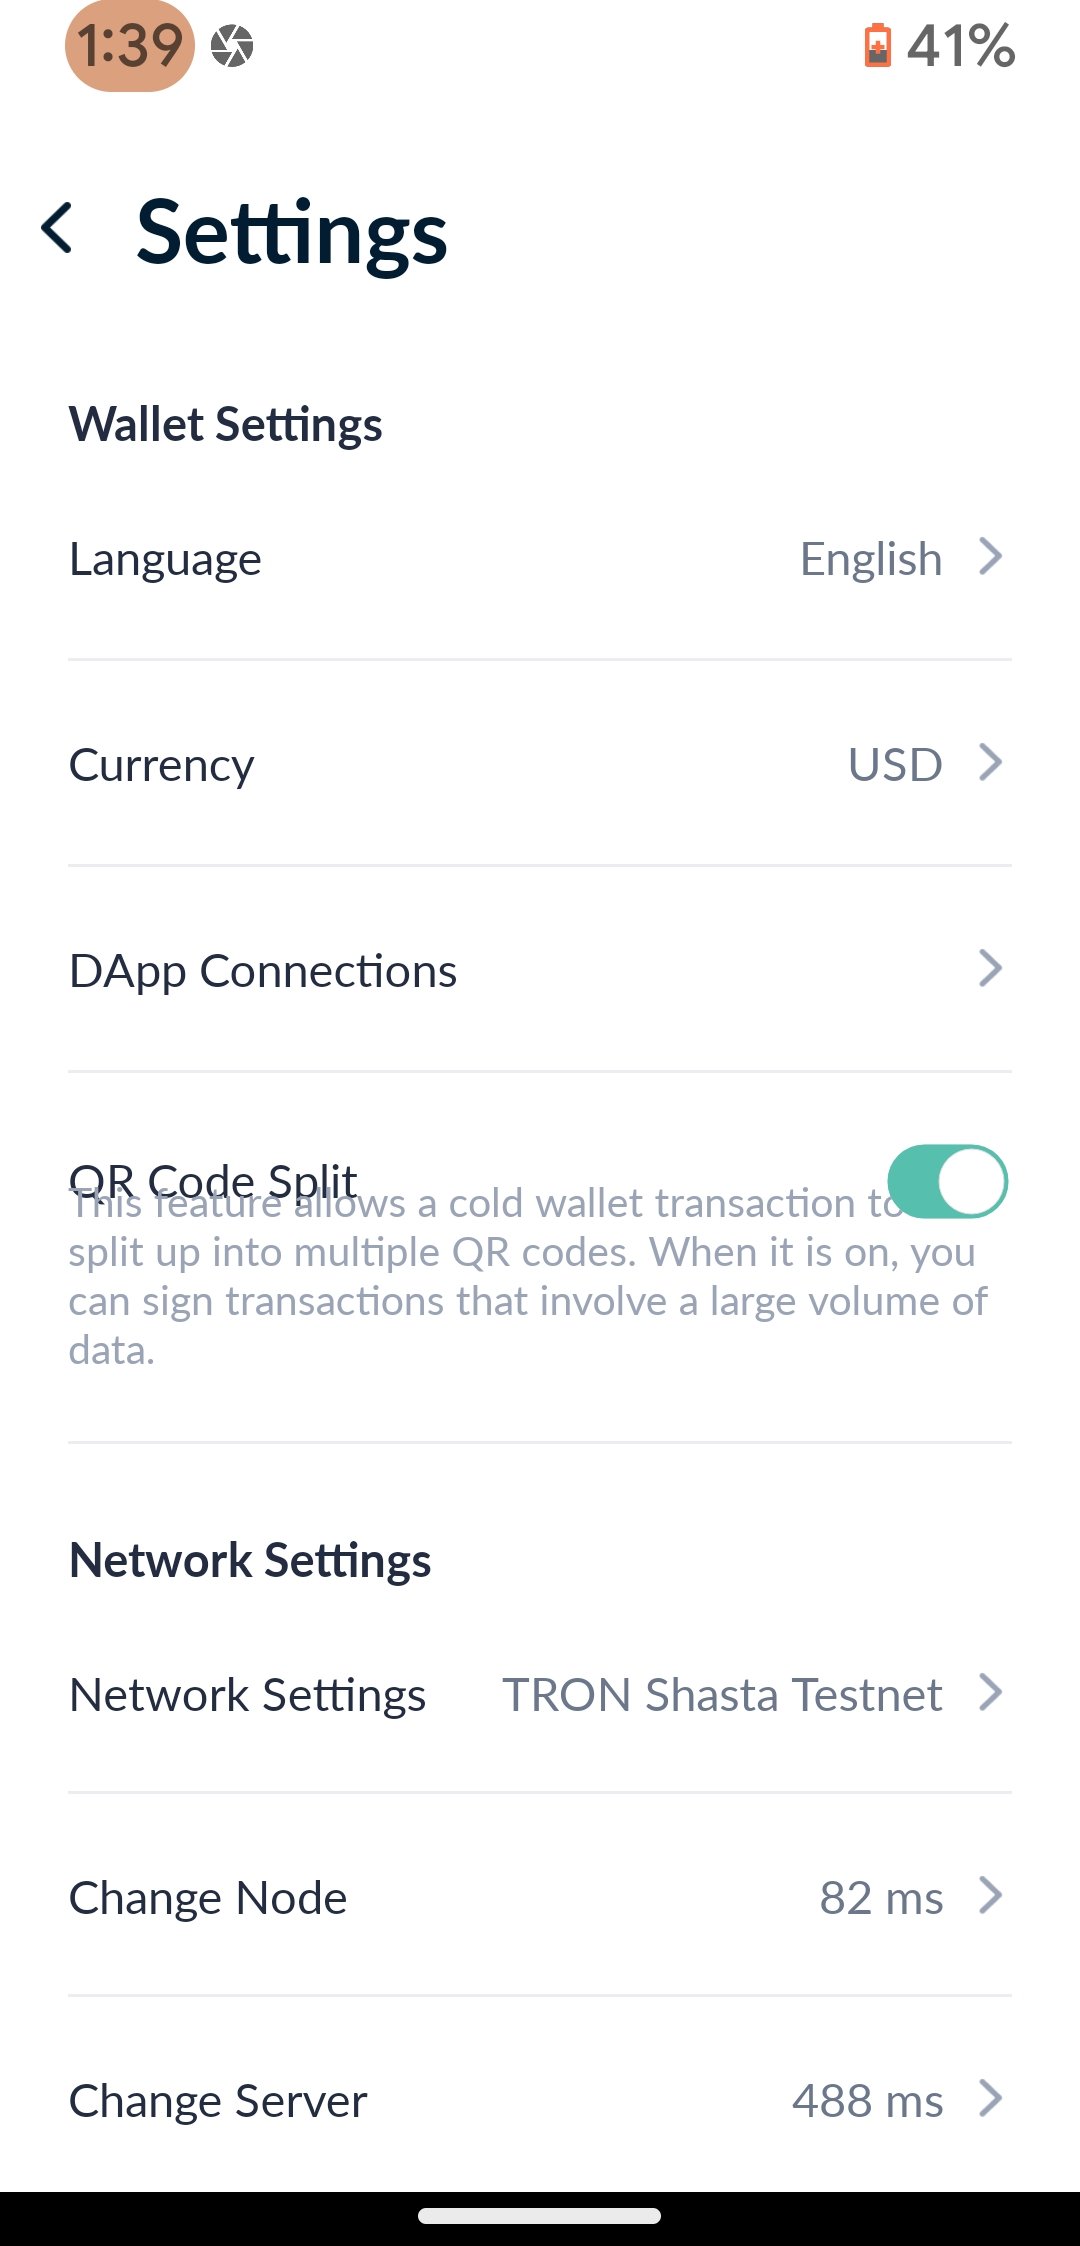Tap the 1:39 clock indicator
Image resolution: width=1080 pixels, height=2246 pixels.
[130, 46]
